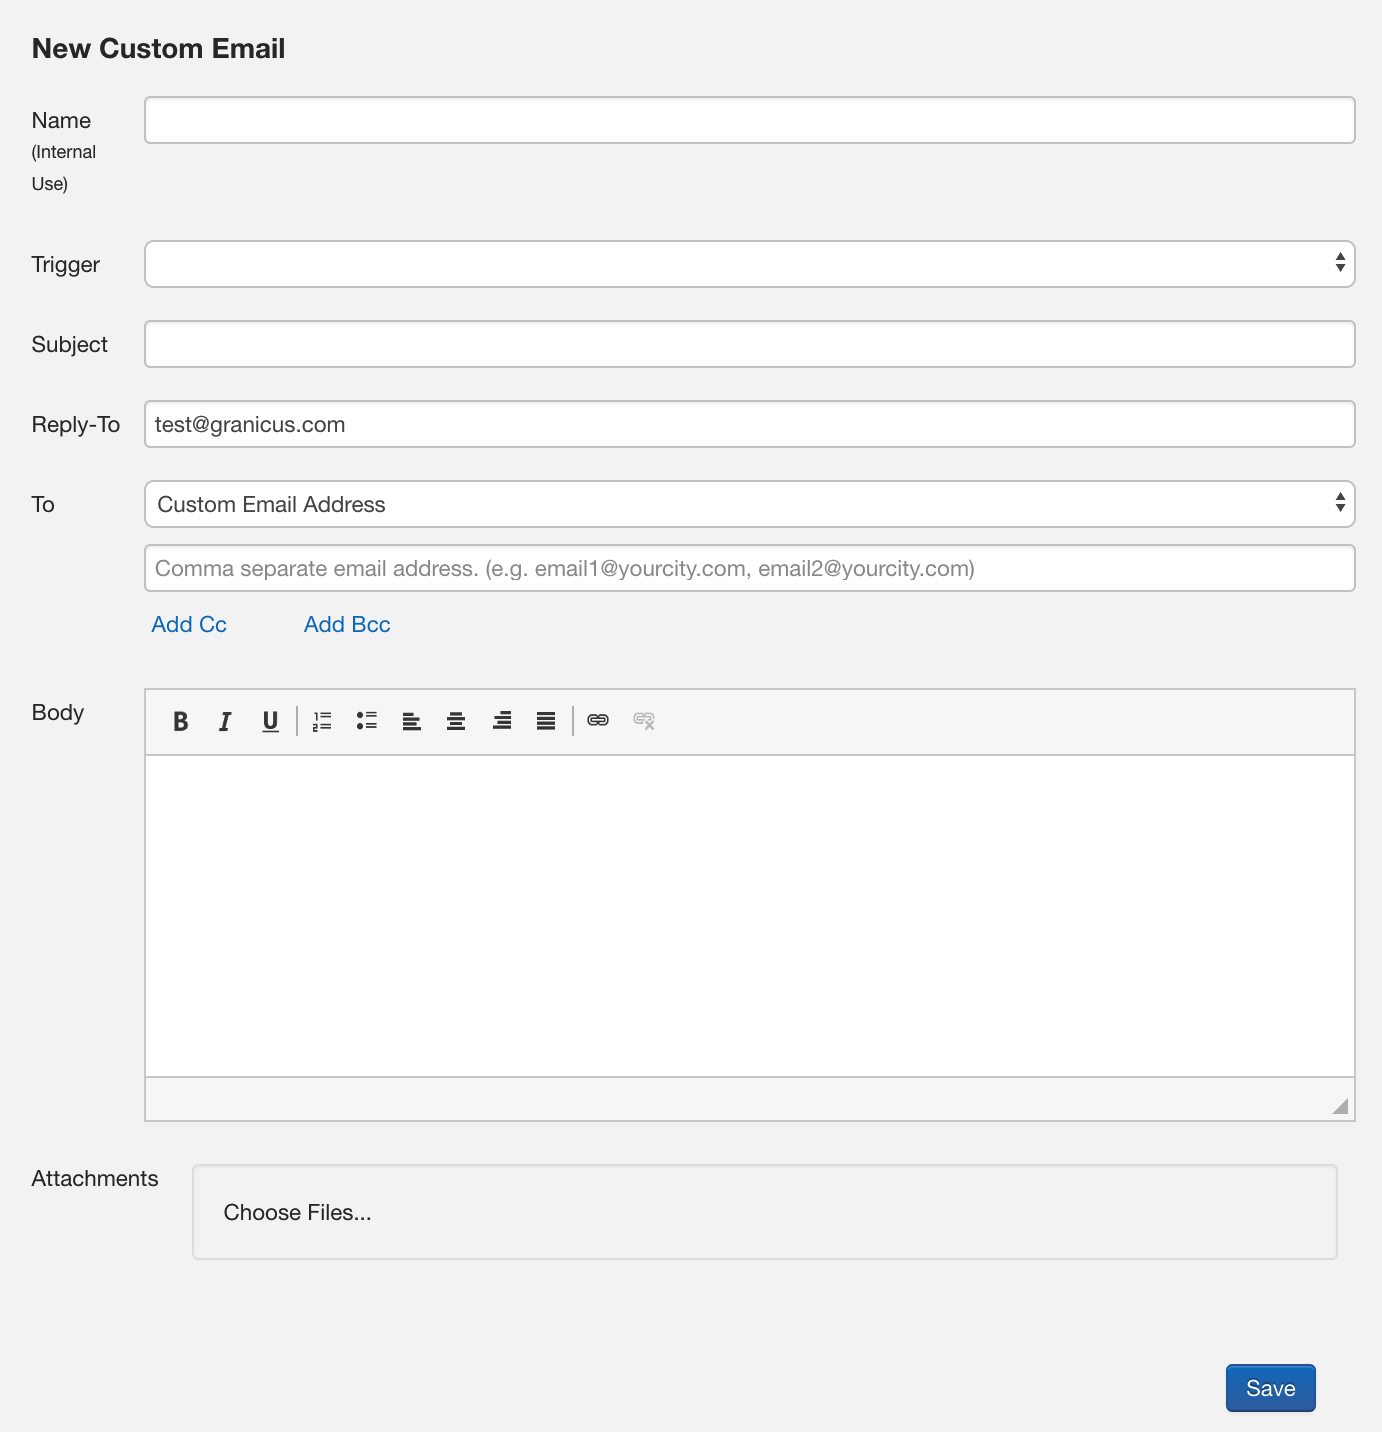Add a Bcc recipient field
The width and height of the screenshot is (1382, 1432).
(346, 624)
